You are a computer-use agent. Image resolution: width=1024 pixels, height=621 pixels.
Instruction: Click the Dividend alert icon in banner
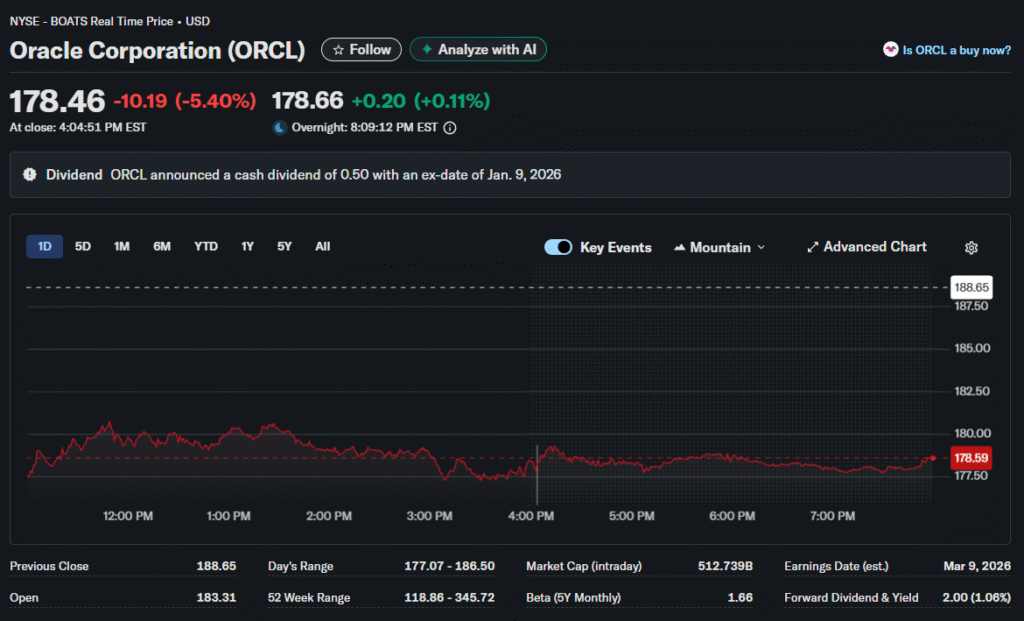click(x=31, y=174)
